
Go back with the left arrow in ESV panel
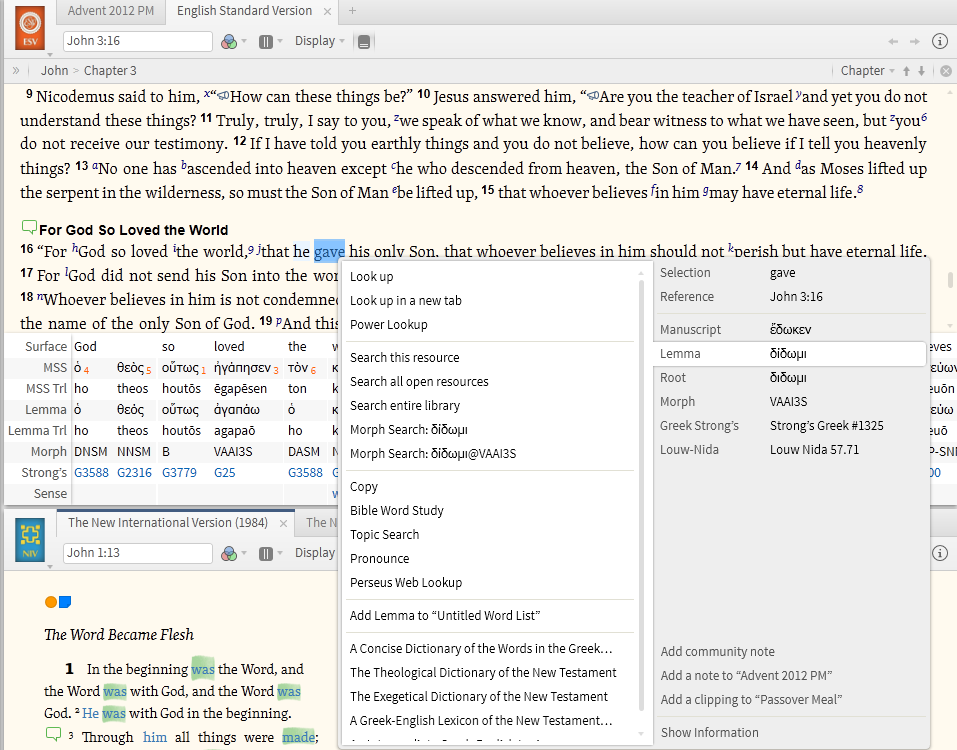893,41
